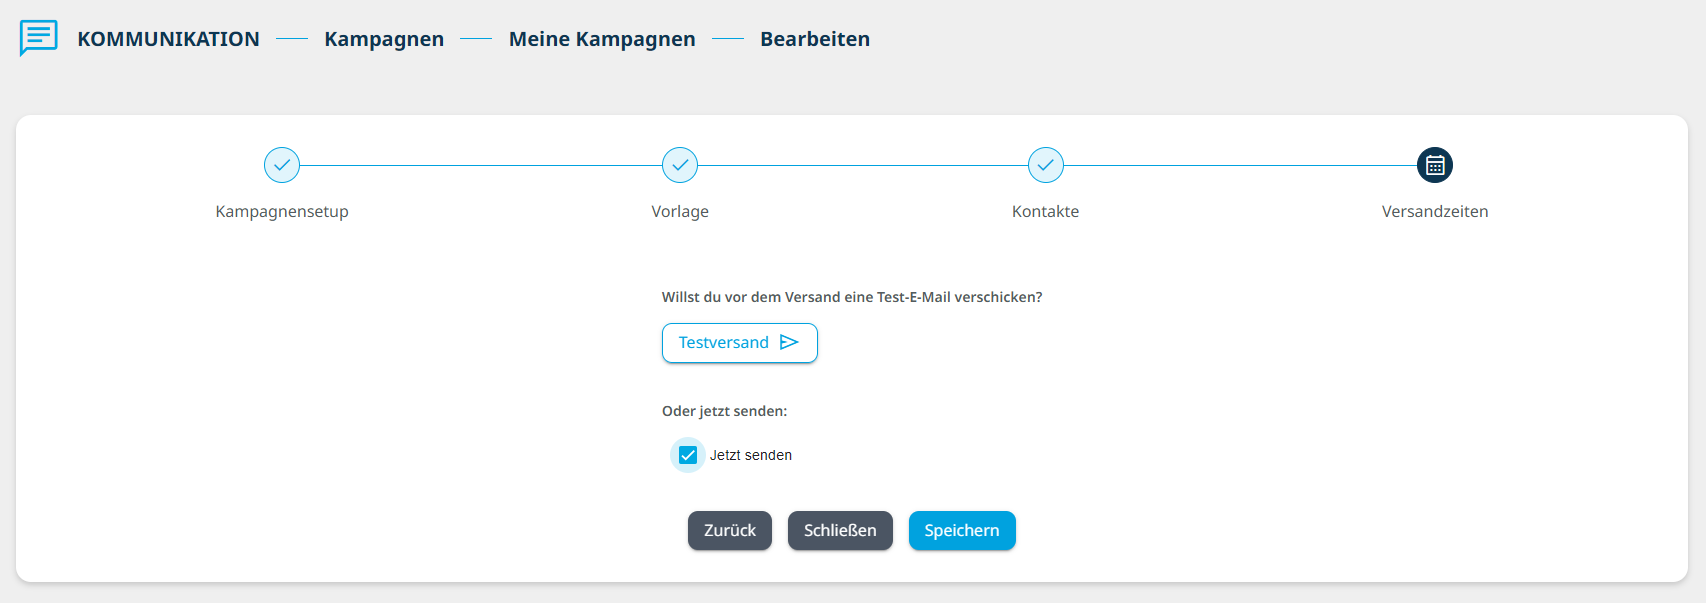
Task: Go to the Vorlage step checkmark circle
Action: 680,165
